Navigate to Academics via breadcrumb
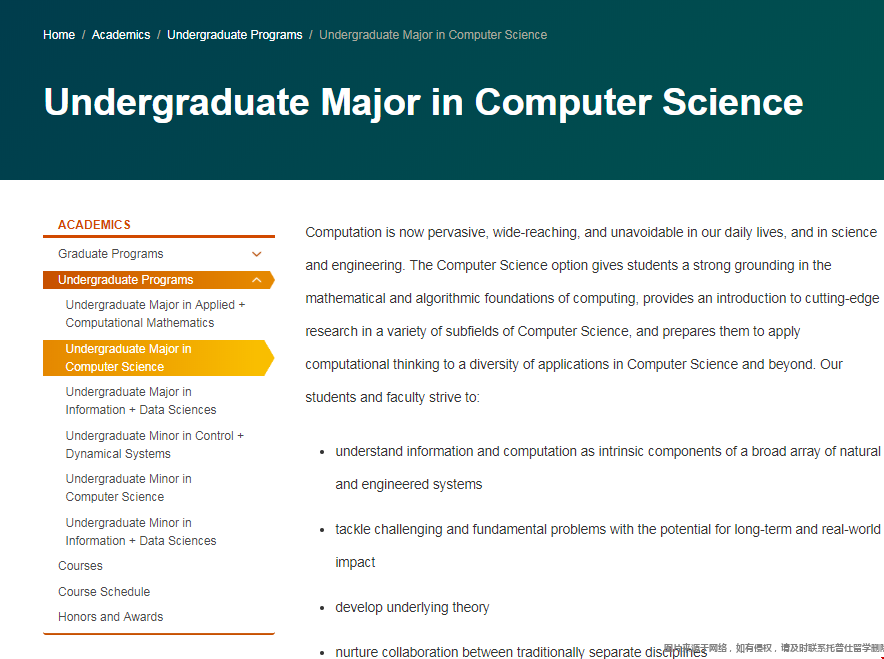 120,34
